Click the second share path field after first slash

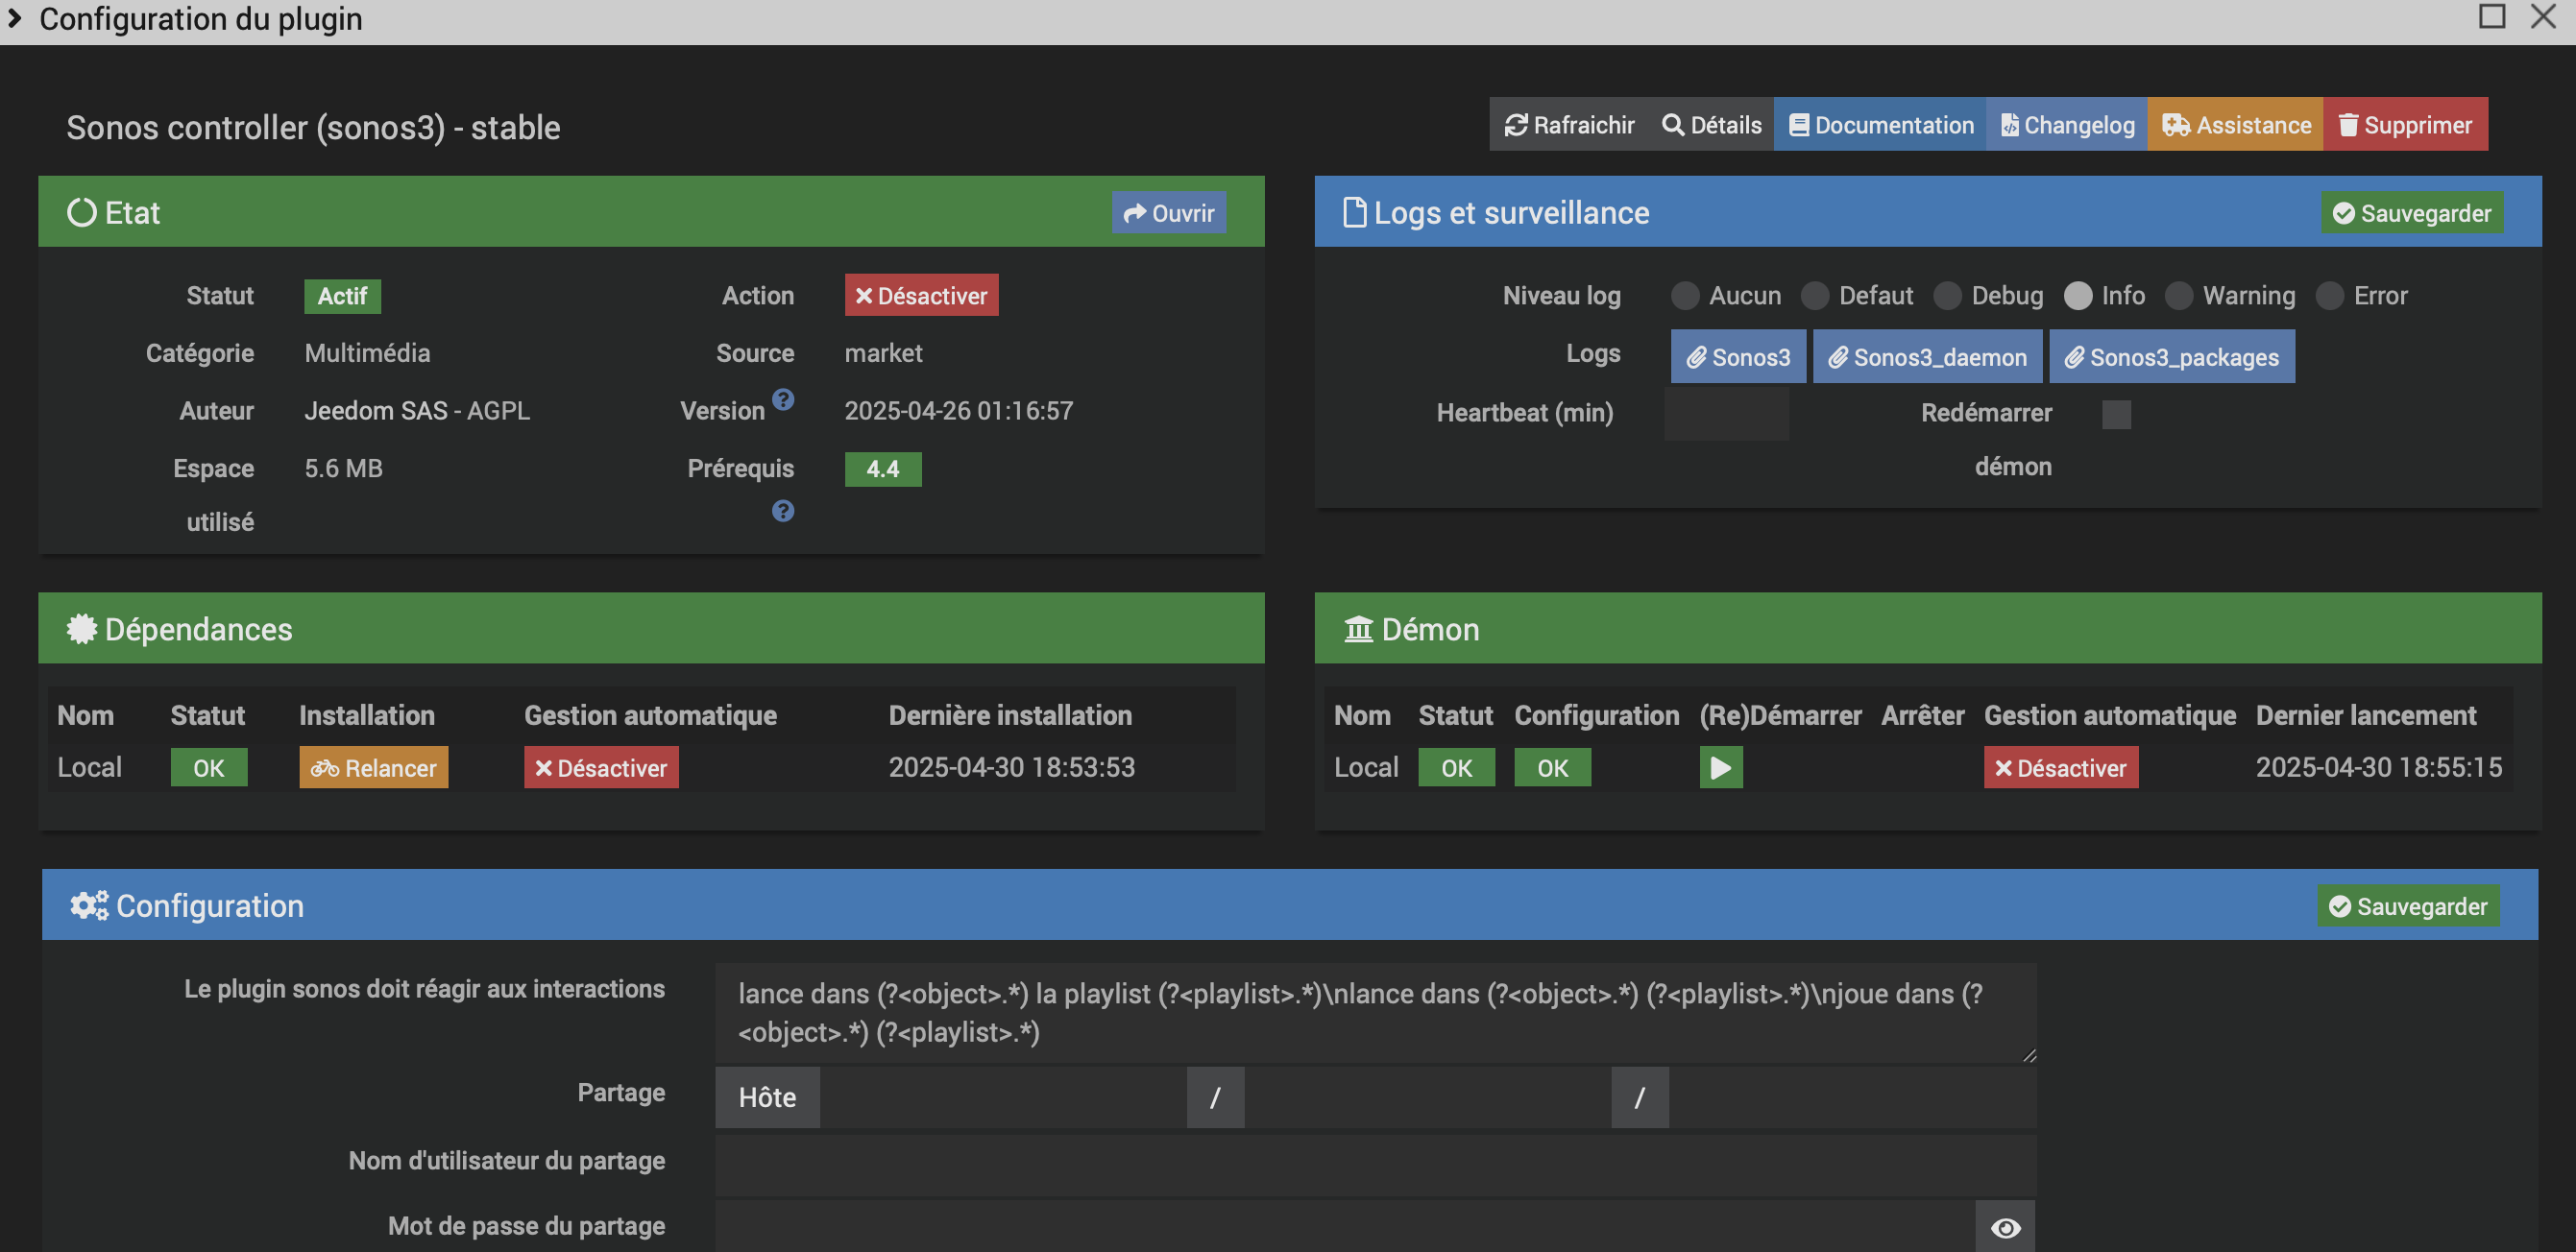pyautogui.click(x=1427, y=1097)
